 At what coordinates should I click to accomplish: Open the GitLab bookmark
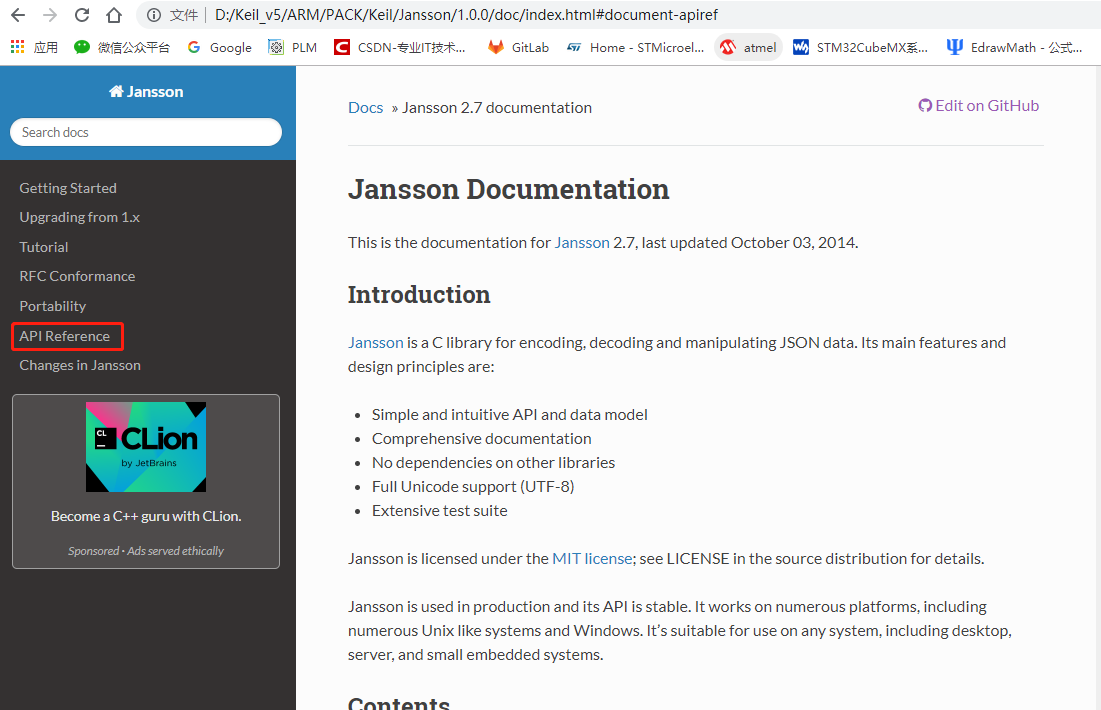pos(517,46)
